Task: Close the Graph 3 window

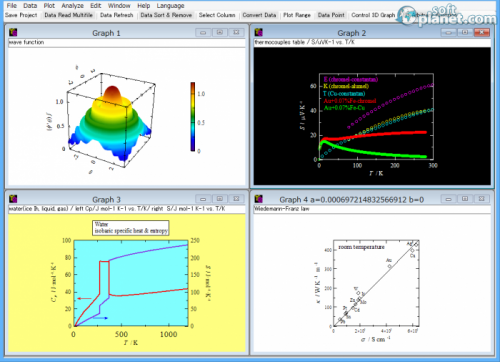Action: [x=236, y=199]
